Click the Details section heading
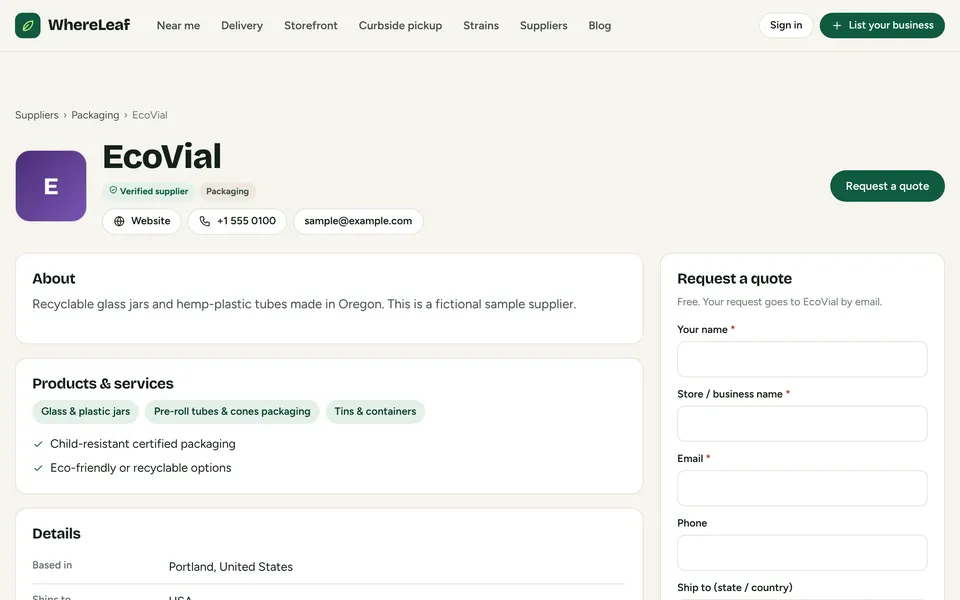 pyautogui.click(x=56, y=533)
